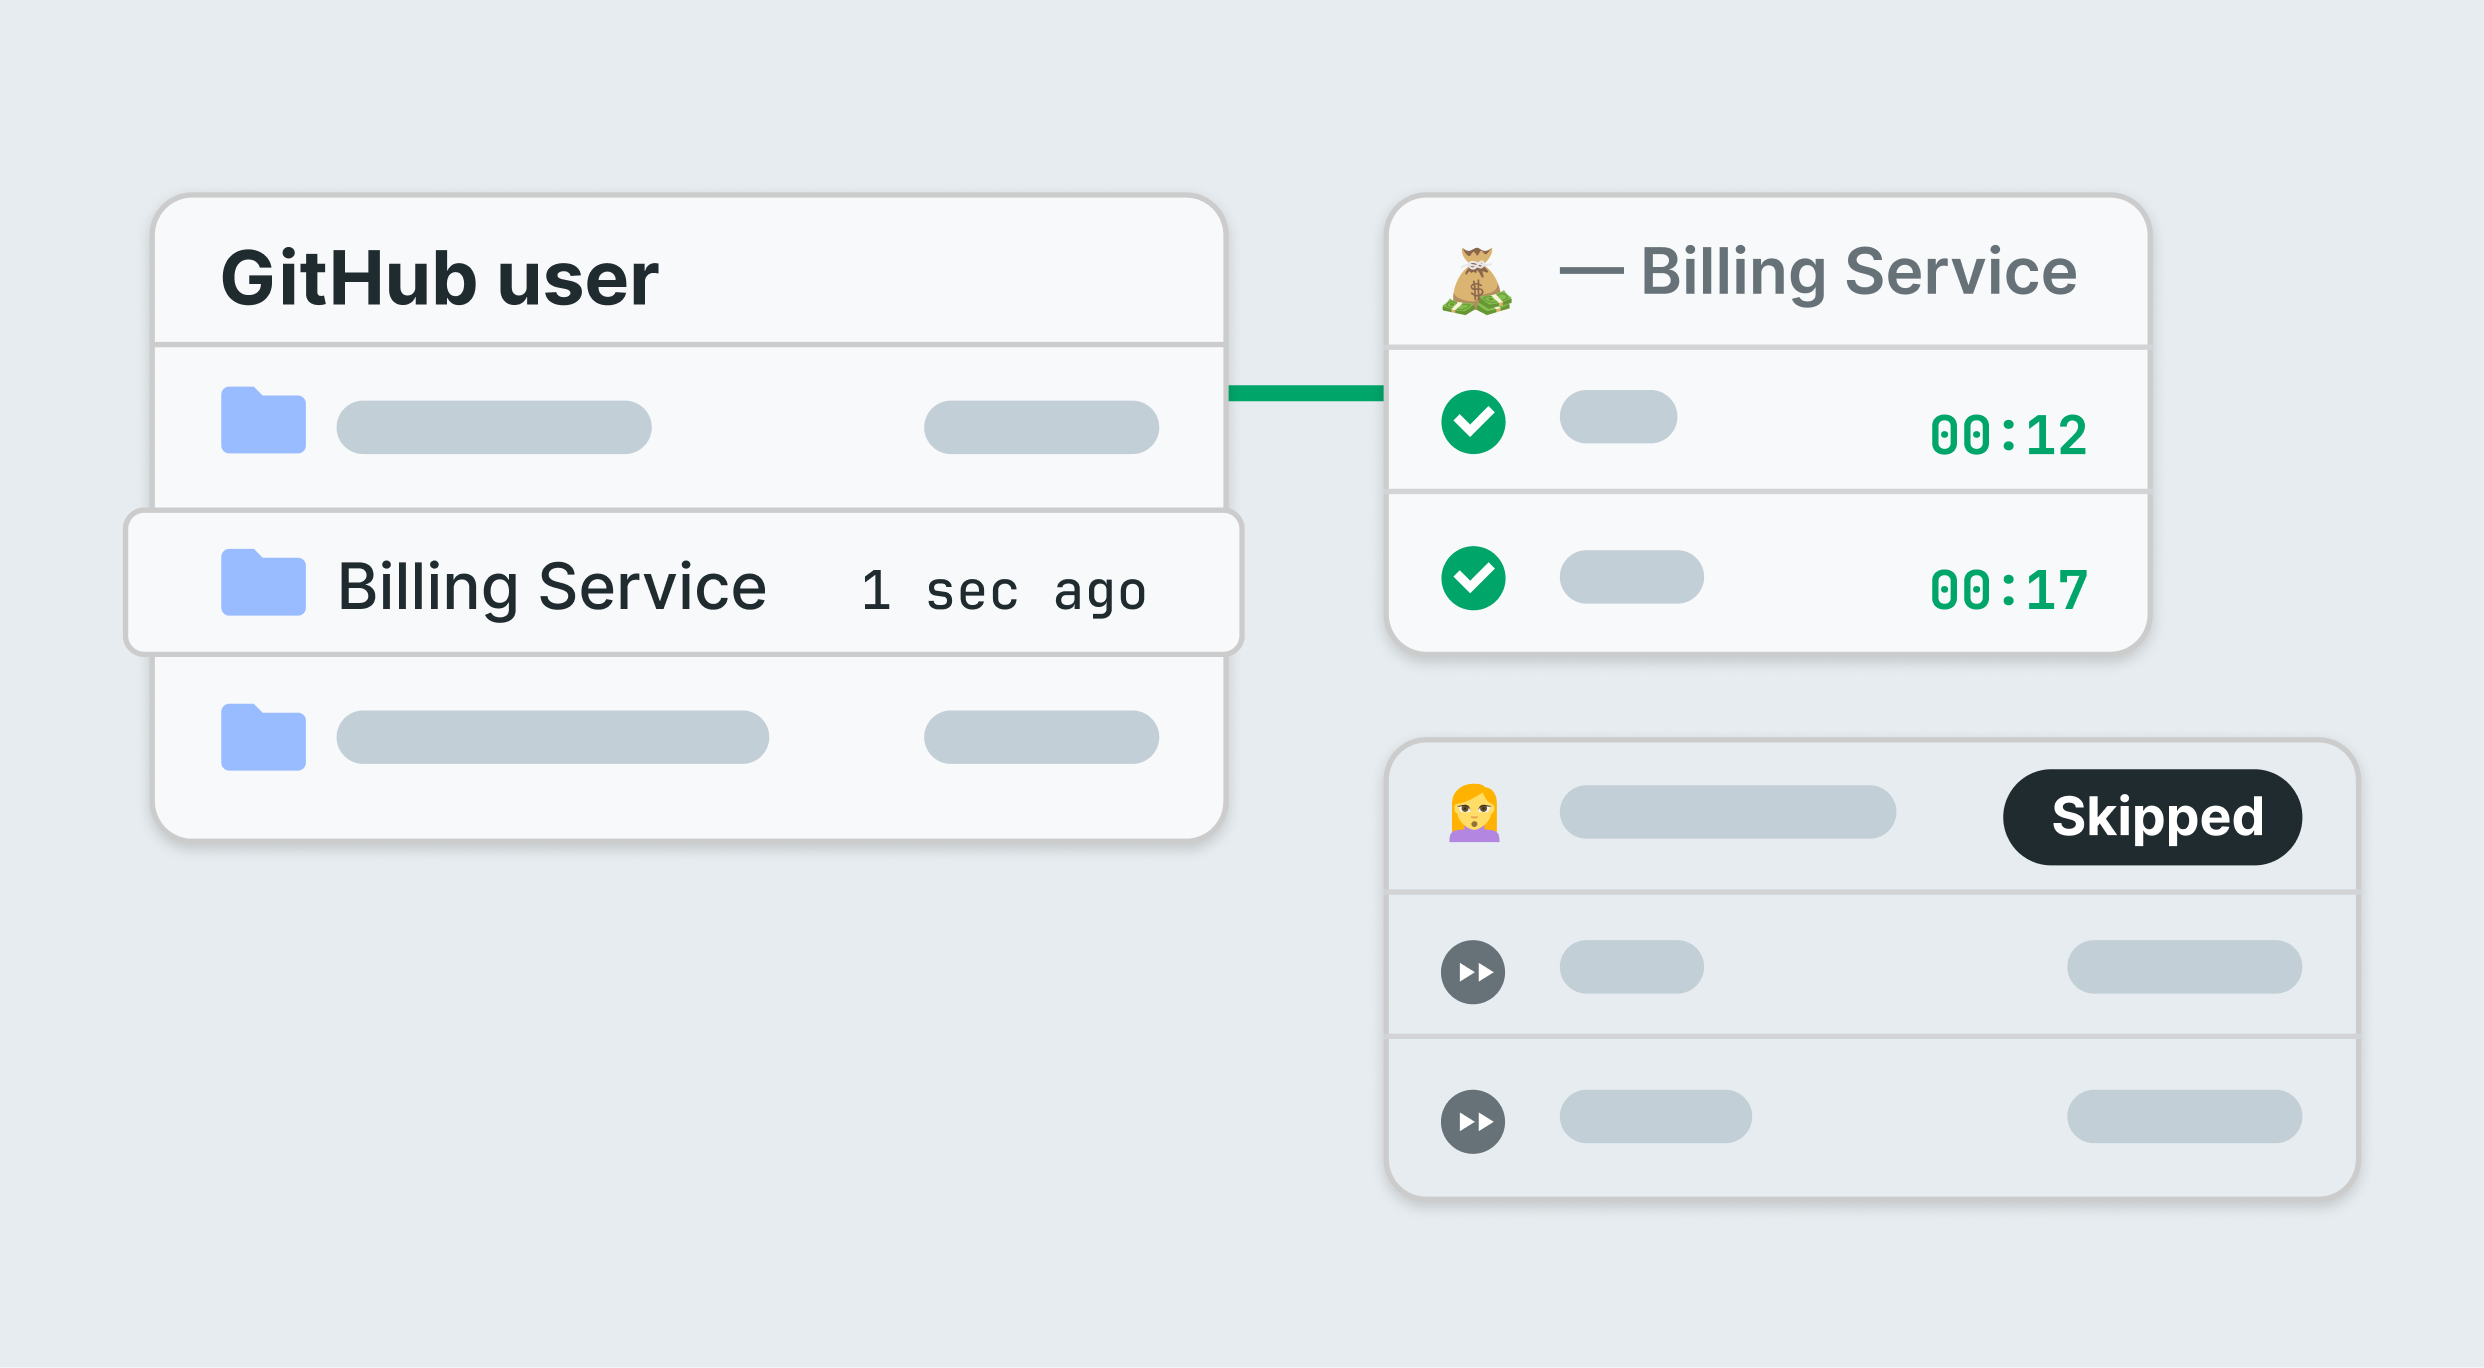Open the Billing Service row
Screen dimensions: 2484x1368
684,583
